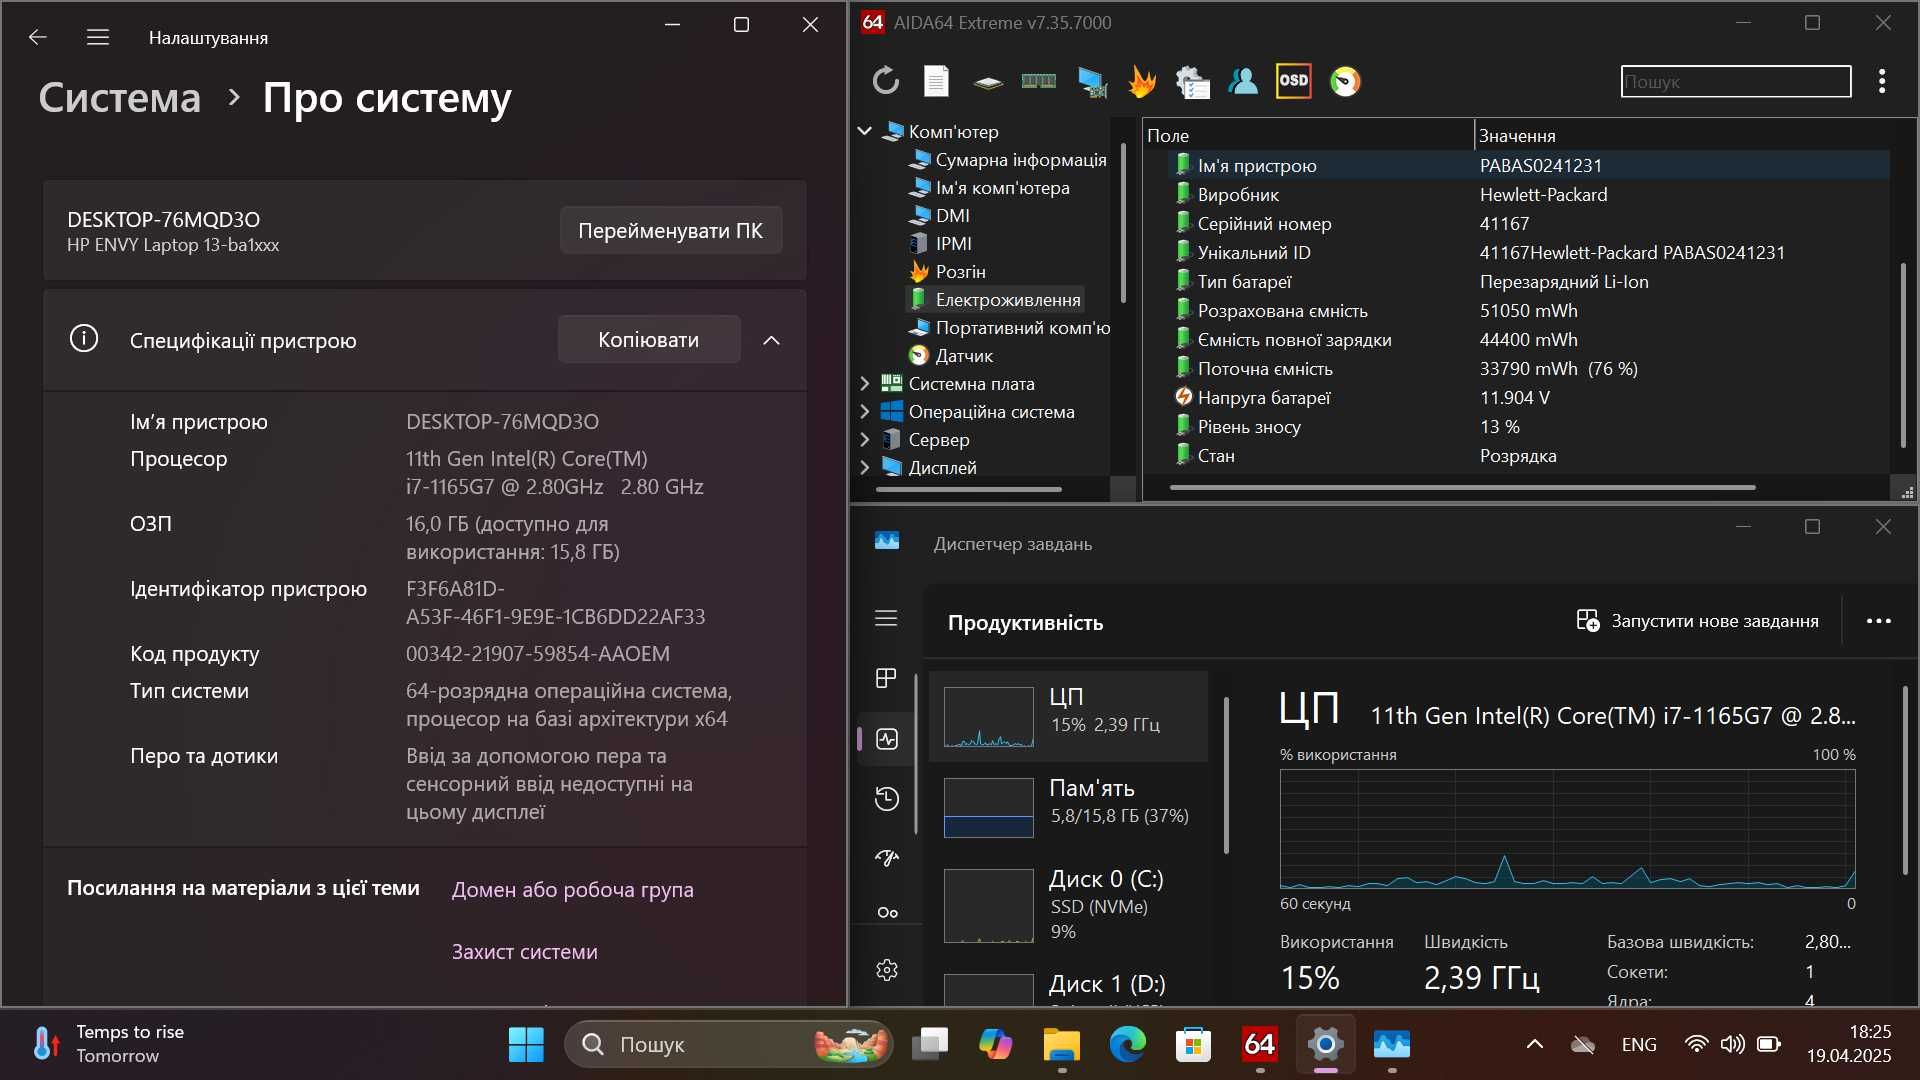Viewport: 1920px width, 1080px height.
Task: Click Перейменувати ПК button
Action: (670, 230)
